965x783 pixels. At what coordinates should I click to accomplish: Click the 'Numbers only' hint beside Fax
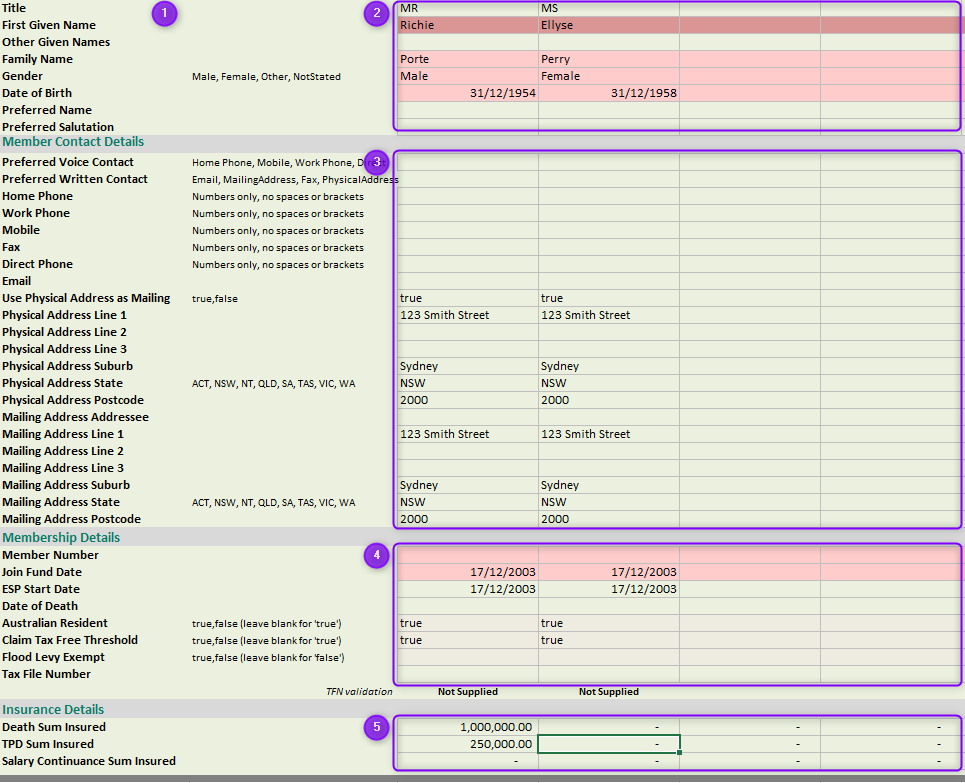[278, 247]
